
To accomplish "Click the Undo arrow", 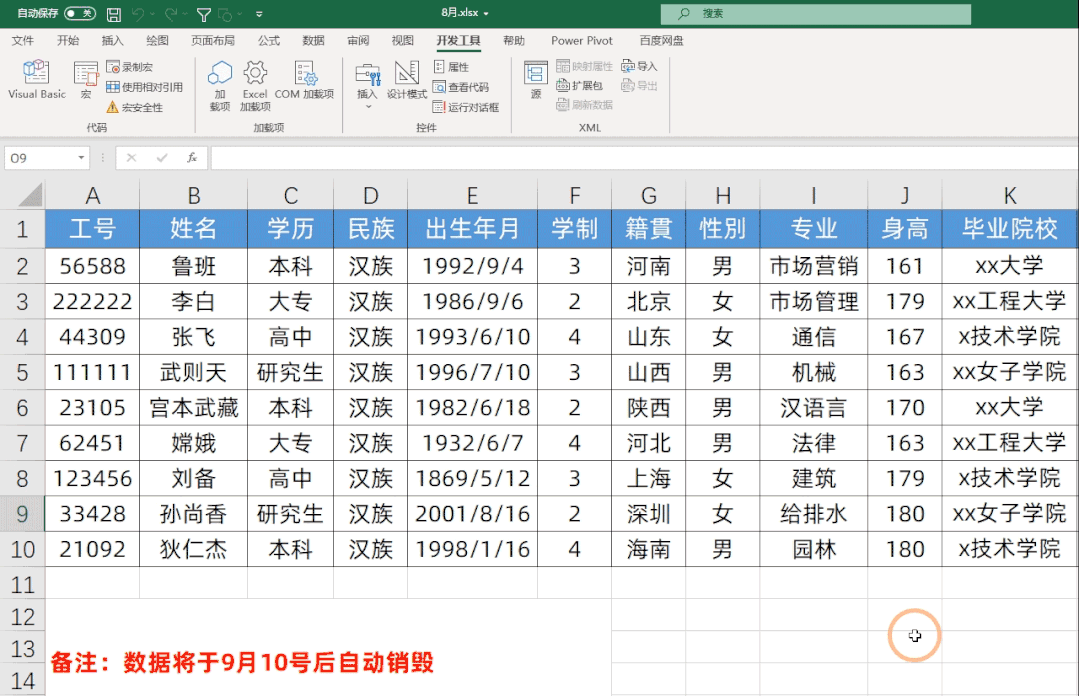I will pyautogui.click(x=138, y=14).
